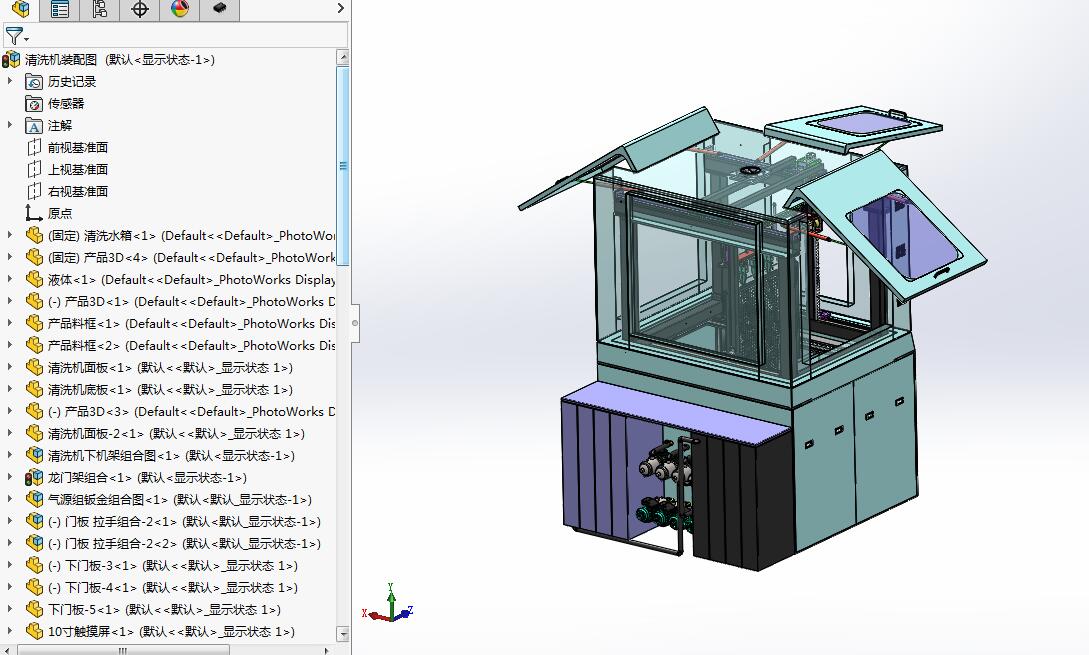Select the 10寸触摸屏<1> text row
The width and height of the screenshot is (1089, 655).
pyautogui.click(x=172, y=631)
